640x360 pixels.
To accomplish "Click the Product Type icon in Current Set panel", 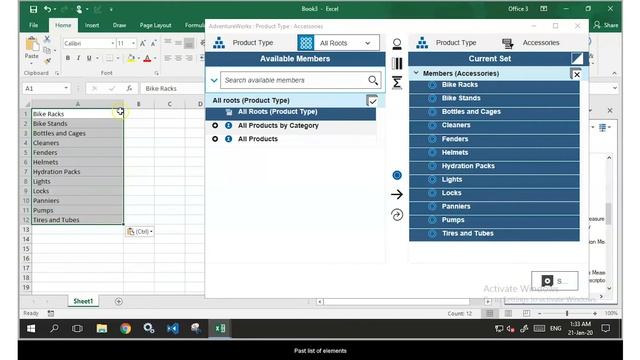I will click(x=422, y=42).
